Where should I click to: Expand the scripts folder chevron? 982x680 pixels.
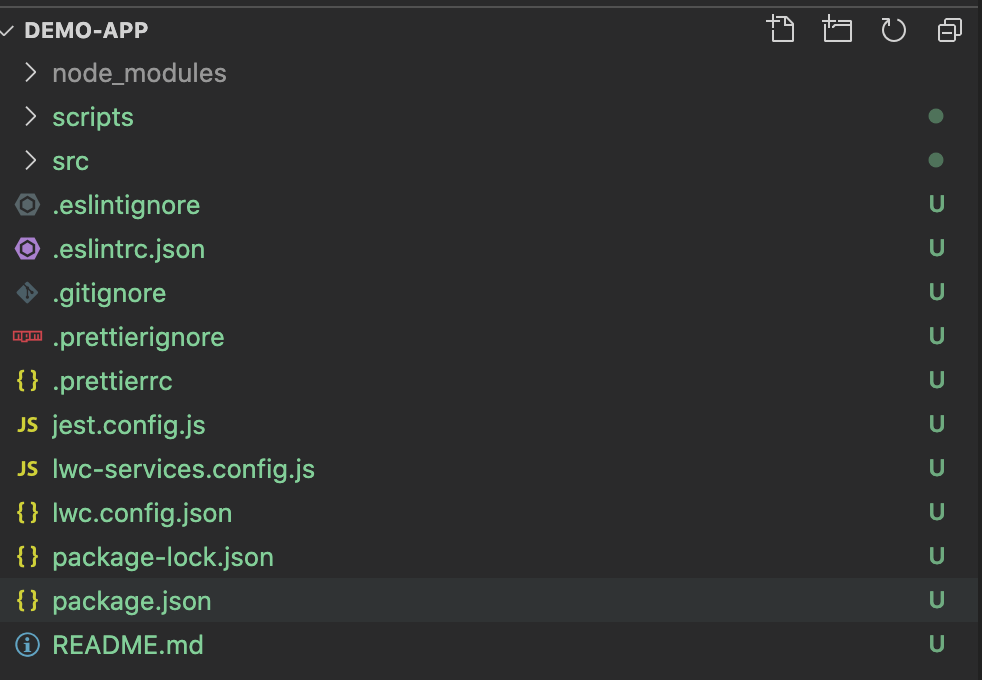[30, 116]
